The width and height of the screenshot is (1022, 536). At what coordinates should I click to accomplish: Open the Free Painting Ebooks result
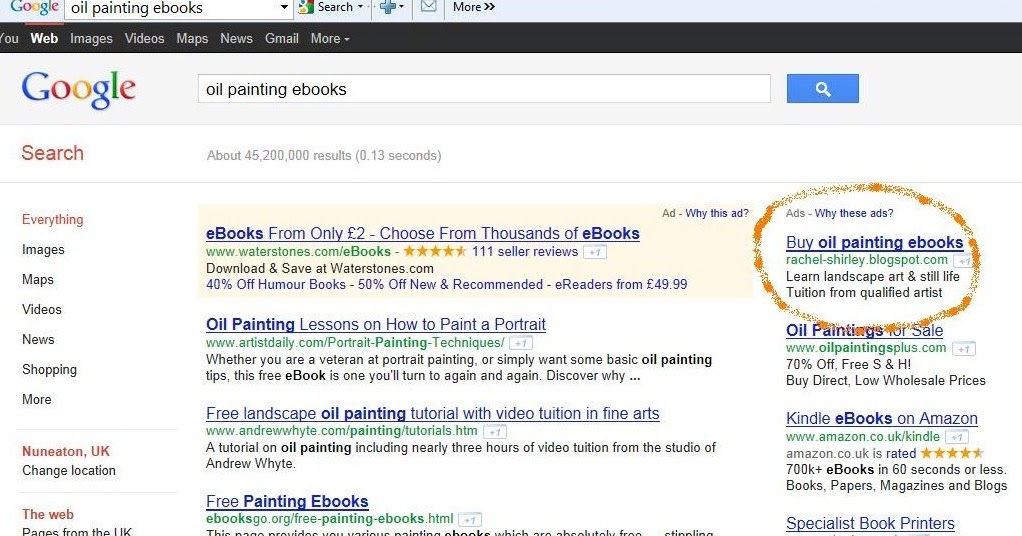[287, 501]
